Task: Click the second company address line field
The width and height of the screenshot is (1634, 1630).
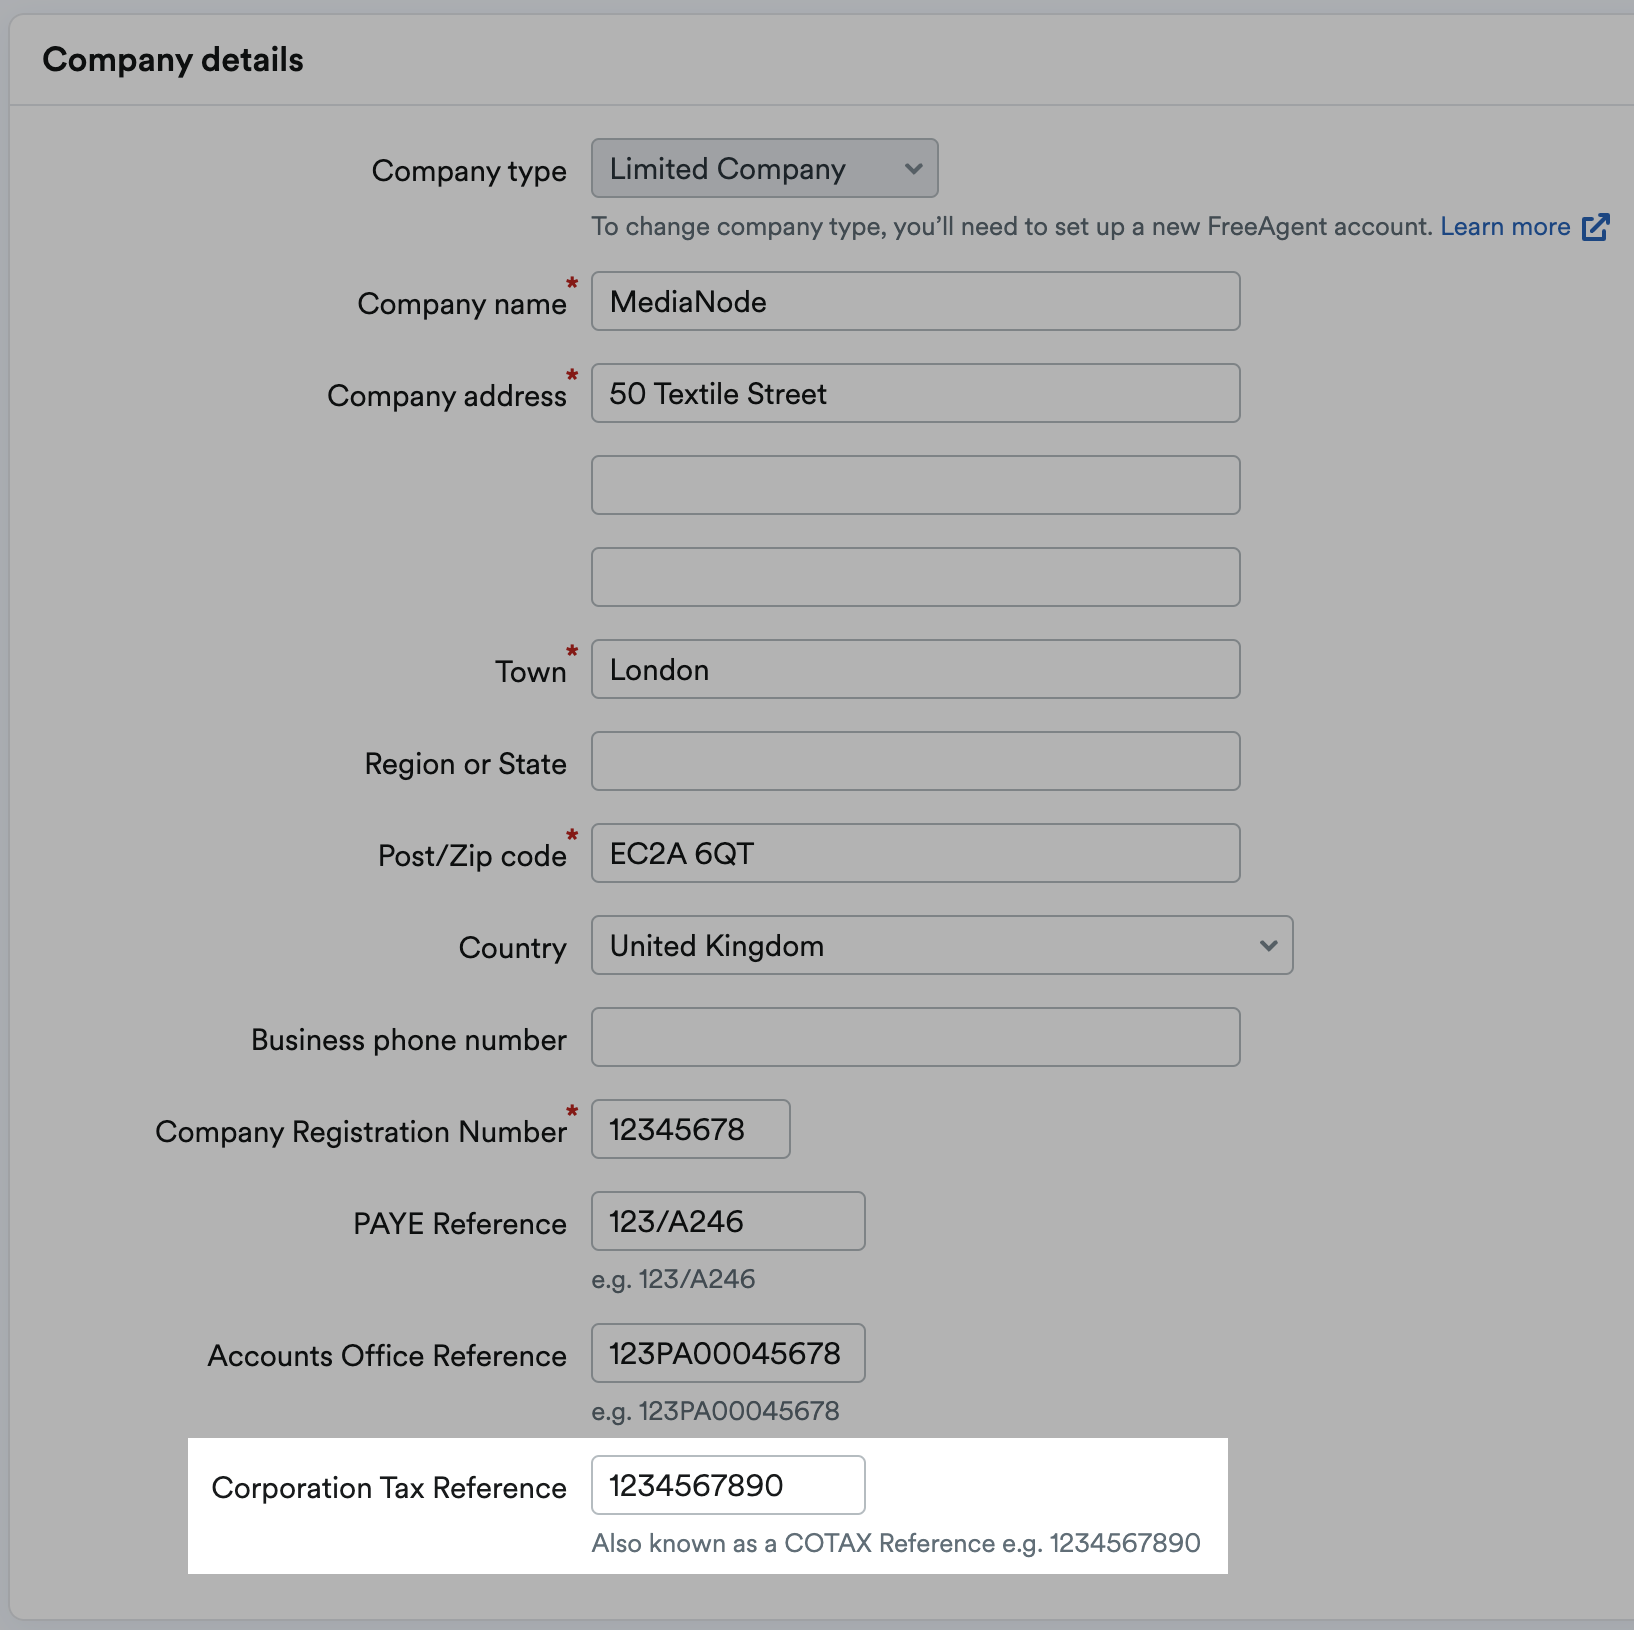Action: [x=915, y=485]
